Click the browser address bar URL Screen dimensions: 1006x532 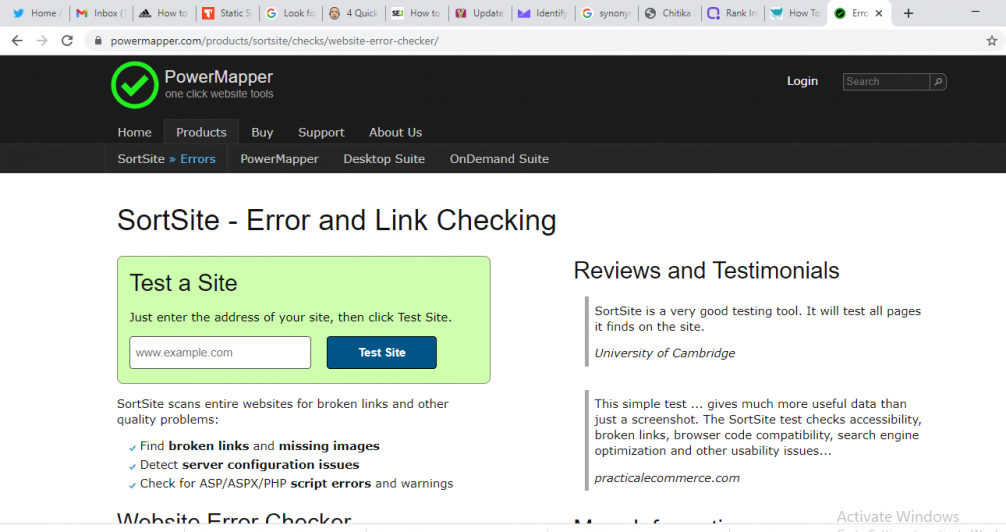[x=274, y=40]
